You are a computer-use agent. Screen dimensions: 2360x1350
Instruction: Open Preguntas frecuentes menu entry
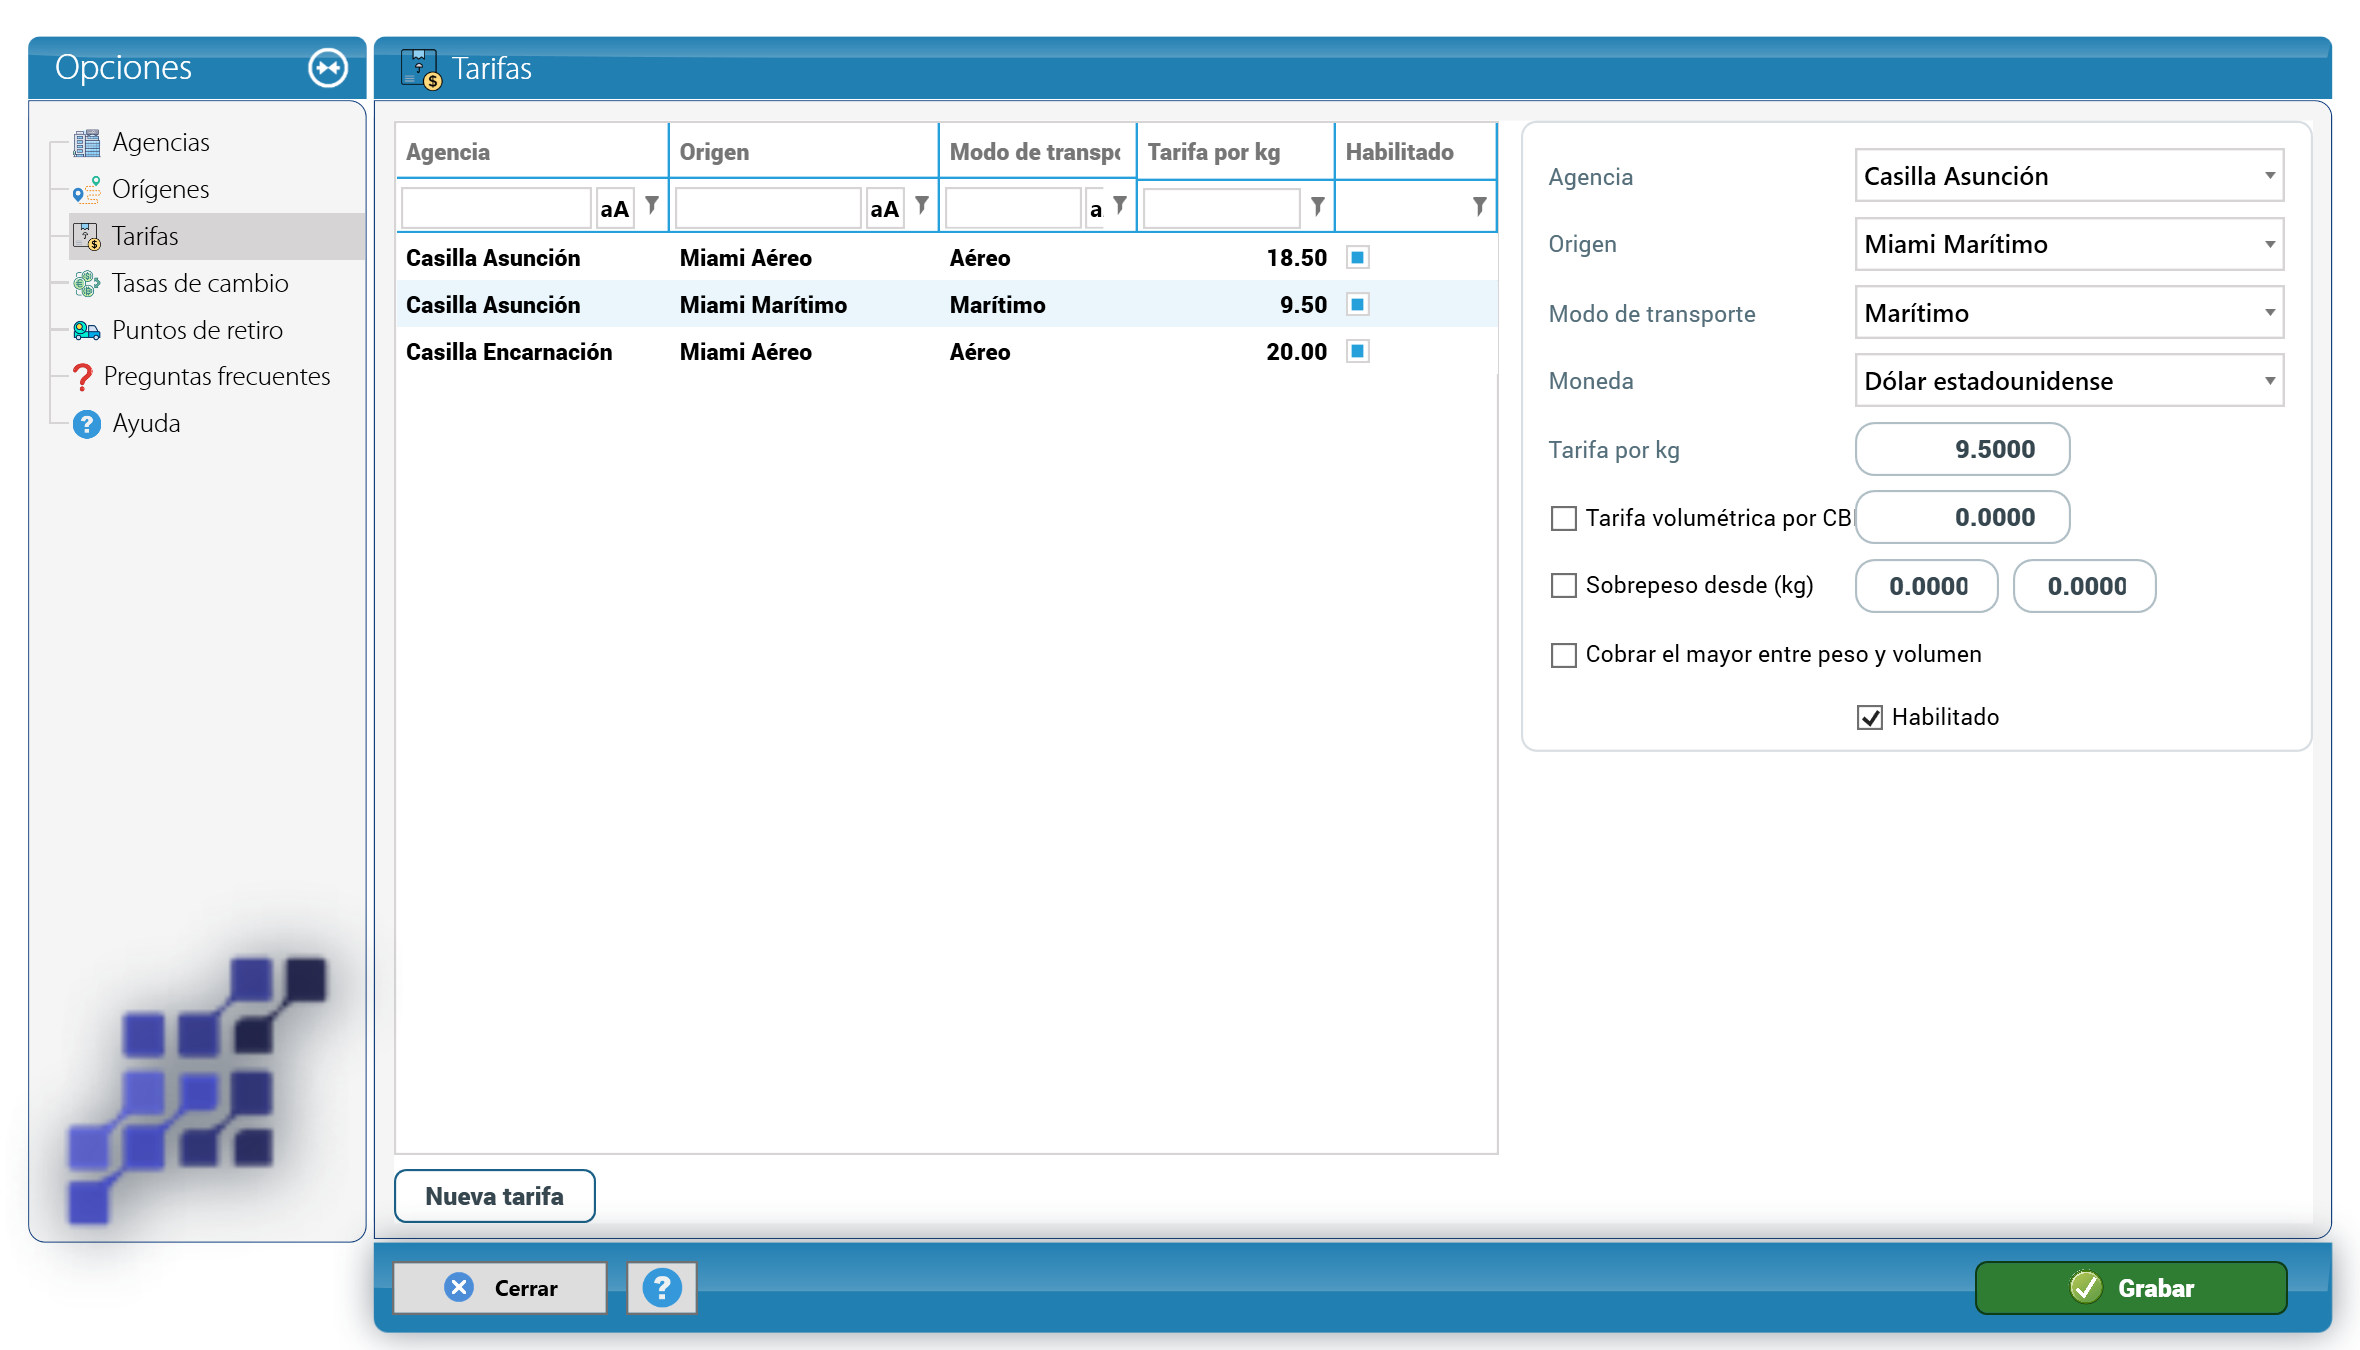[x=217, y=376]
